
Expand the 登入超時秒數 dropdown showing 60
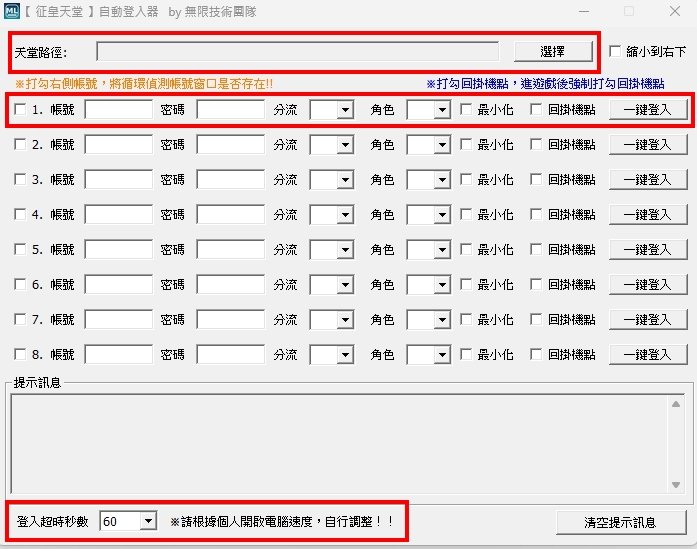[x=148, y=521]
